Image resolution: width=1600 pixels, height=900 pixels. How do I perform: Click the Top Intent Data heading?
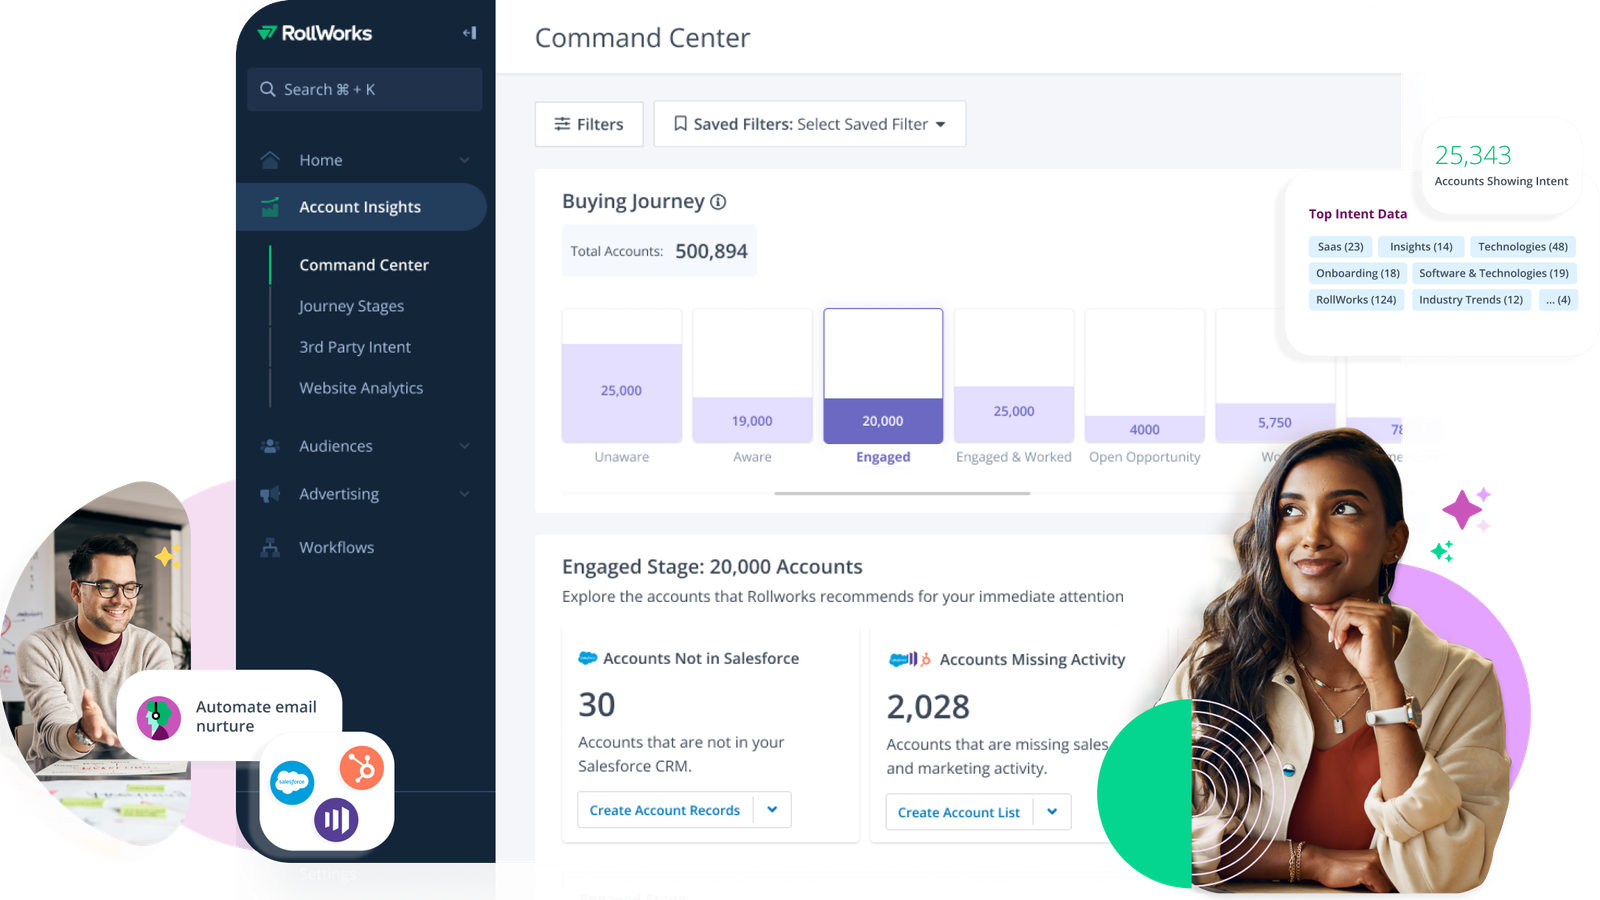[x=1358, y=214]
